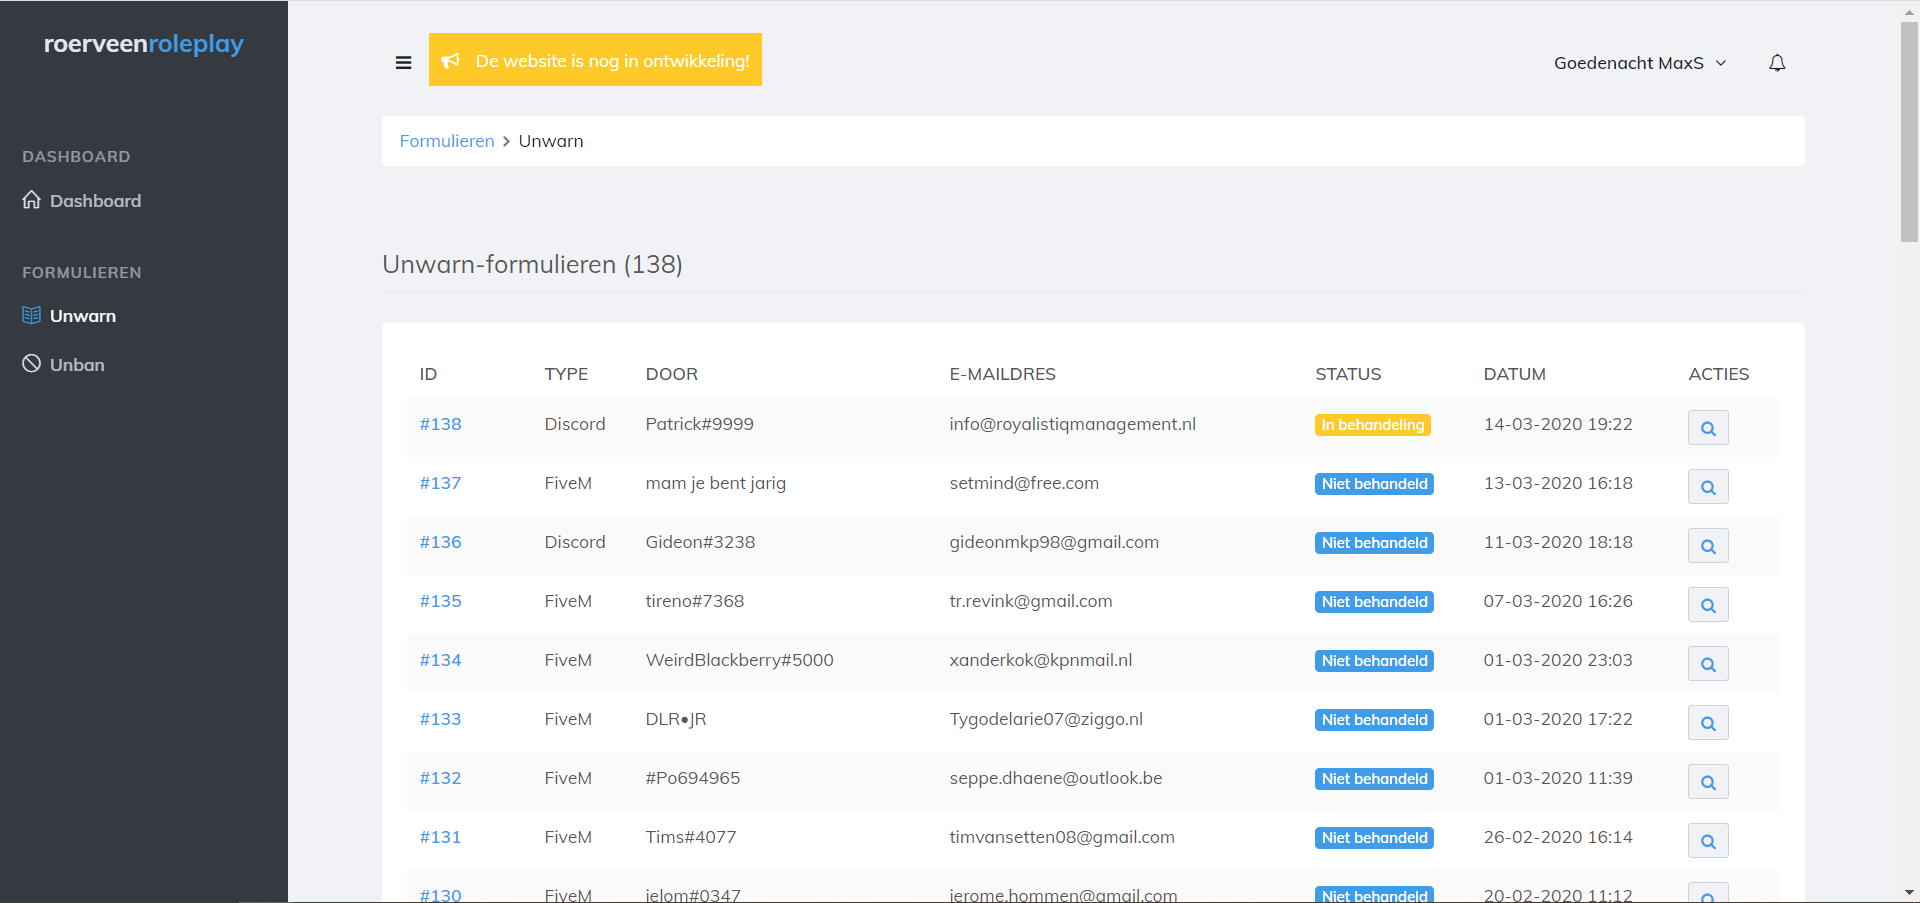This screenshot has width=1920, height=903.
Task: Click the Formulieren breadcrumb link
Action: 447,141
